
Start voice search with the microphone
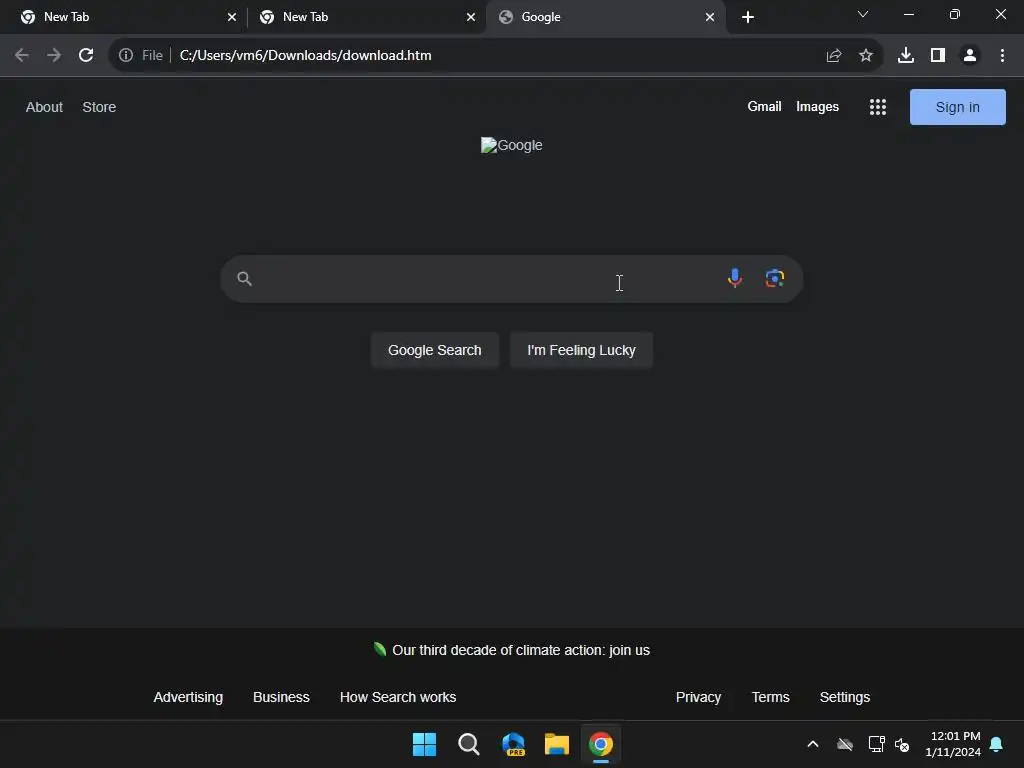pyautogui.click(x=735, y=278)
